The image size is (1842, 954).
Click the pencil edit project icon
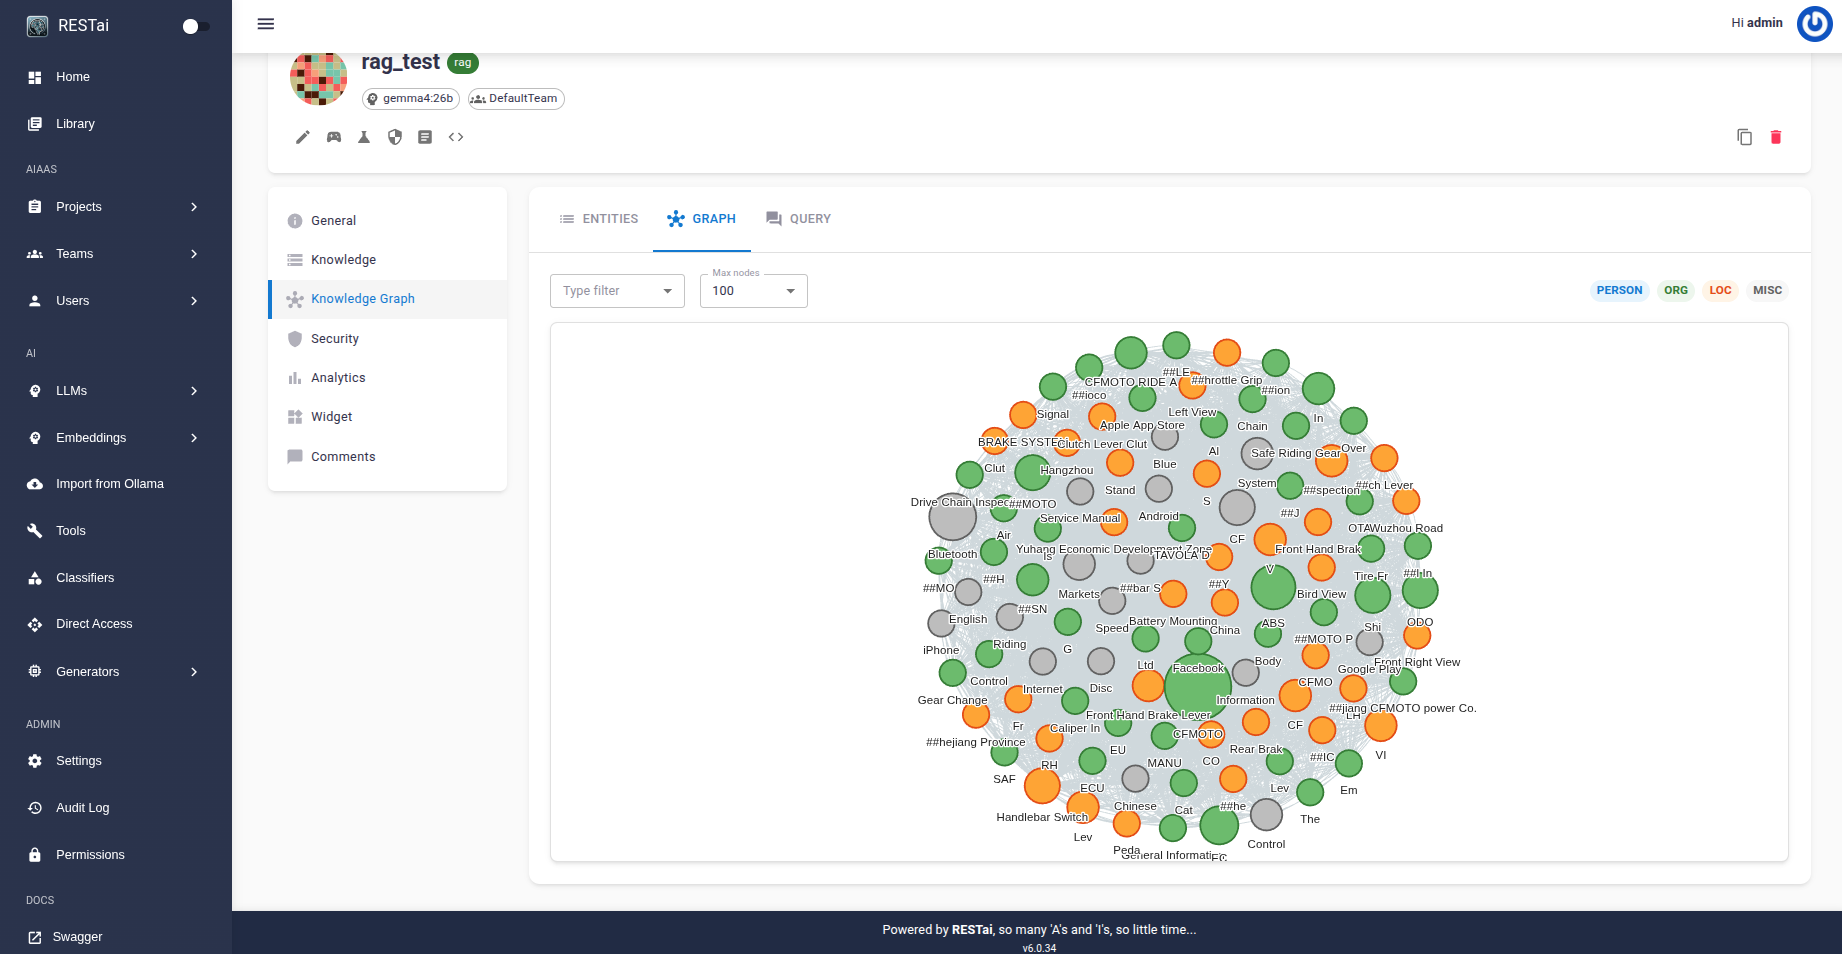(x=303, y=137)
